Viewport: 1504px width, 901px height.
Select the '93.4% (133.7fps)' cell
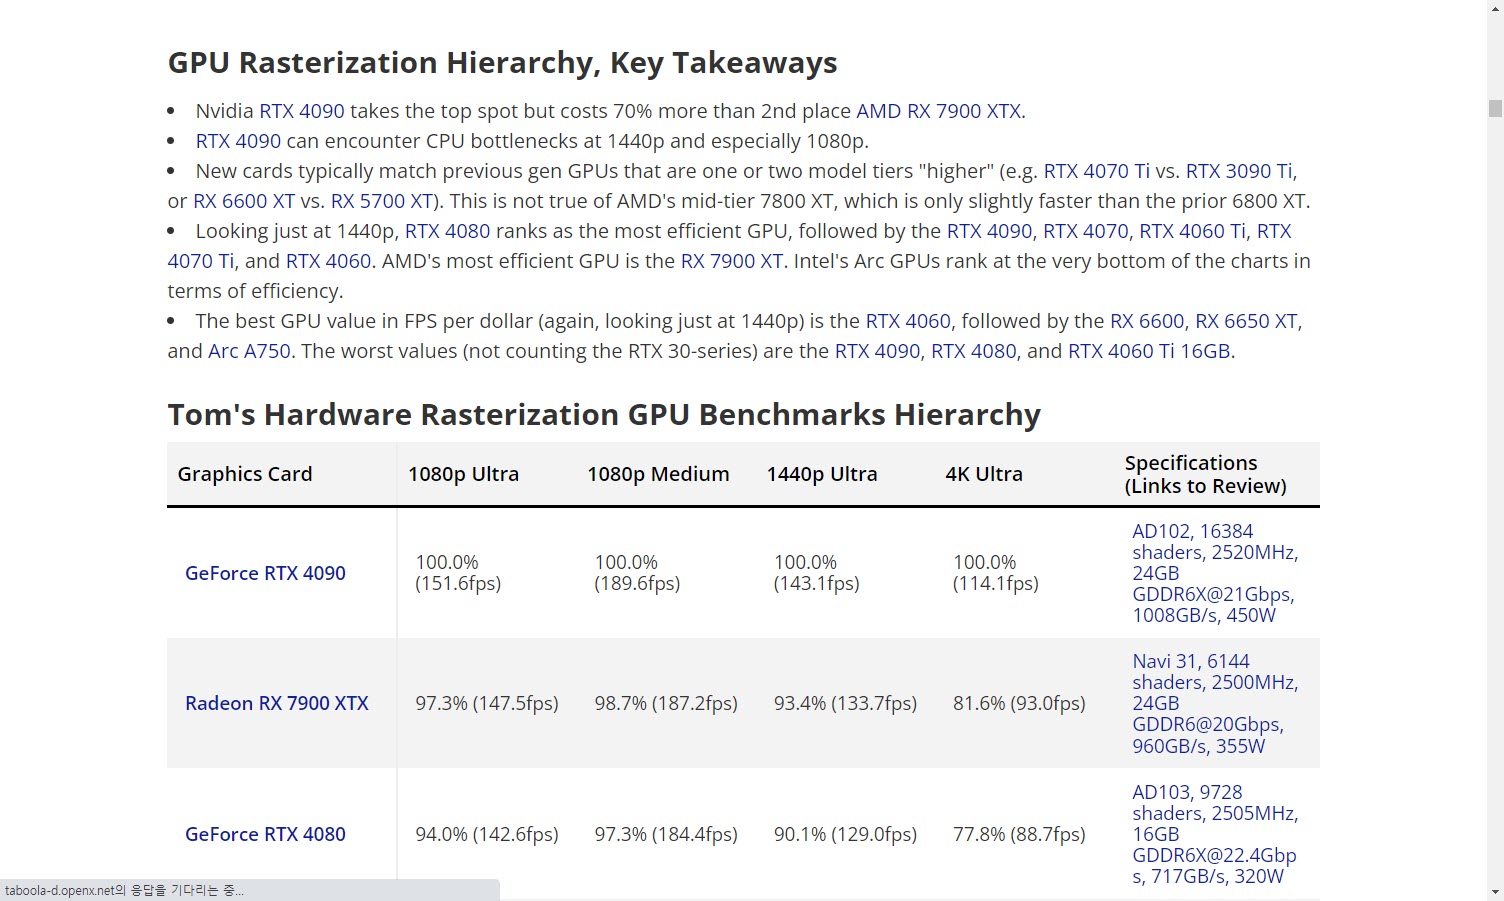tap(845, 703)
